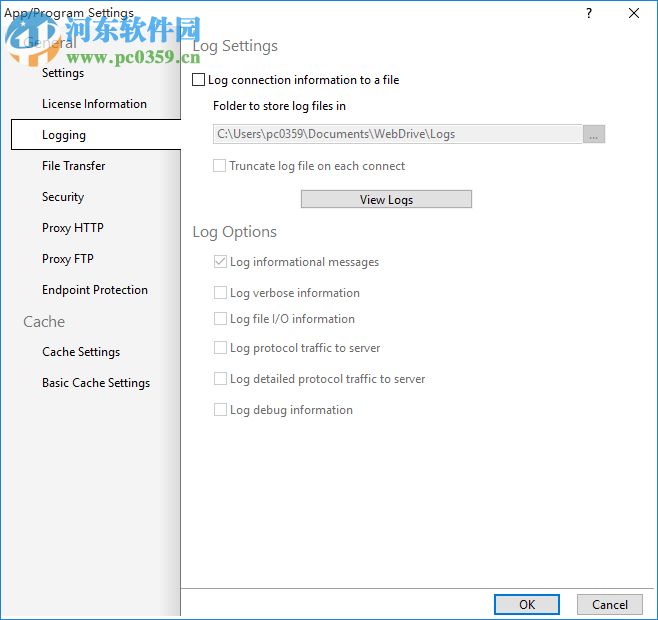
Task: Go to File Transfer settings
Action: (73, 166)
